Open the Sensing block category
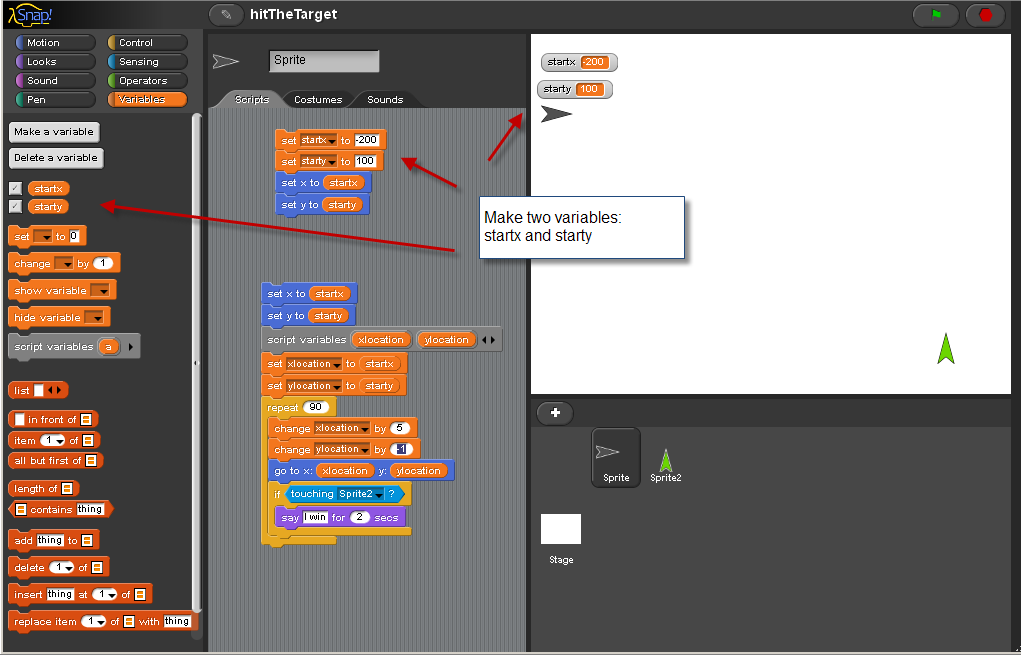Screen dimensions: 1021x655 click(147, 61)
